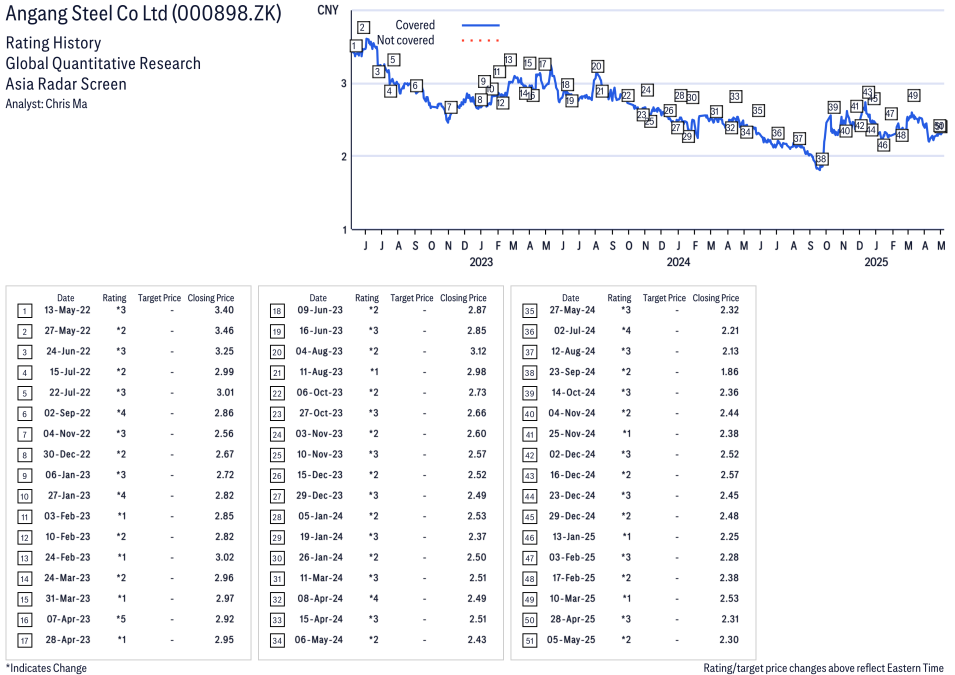The width and height of the screenshot is (955, 675).
Task: Click the 27-May-22 date cell
Action: [67, 331]
